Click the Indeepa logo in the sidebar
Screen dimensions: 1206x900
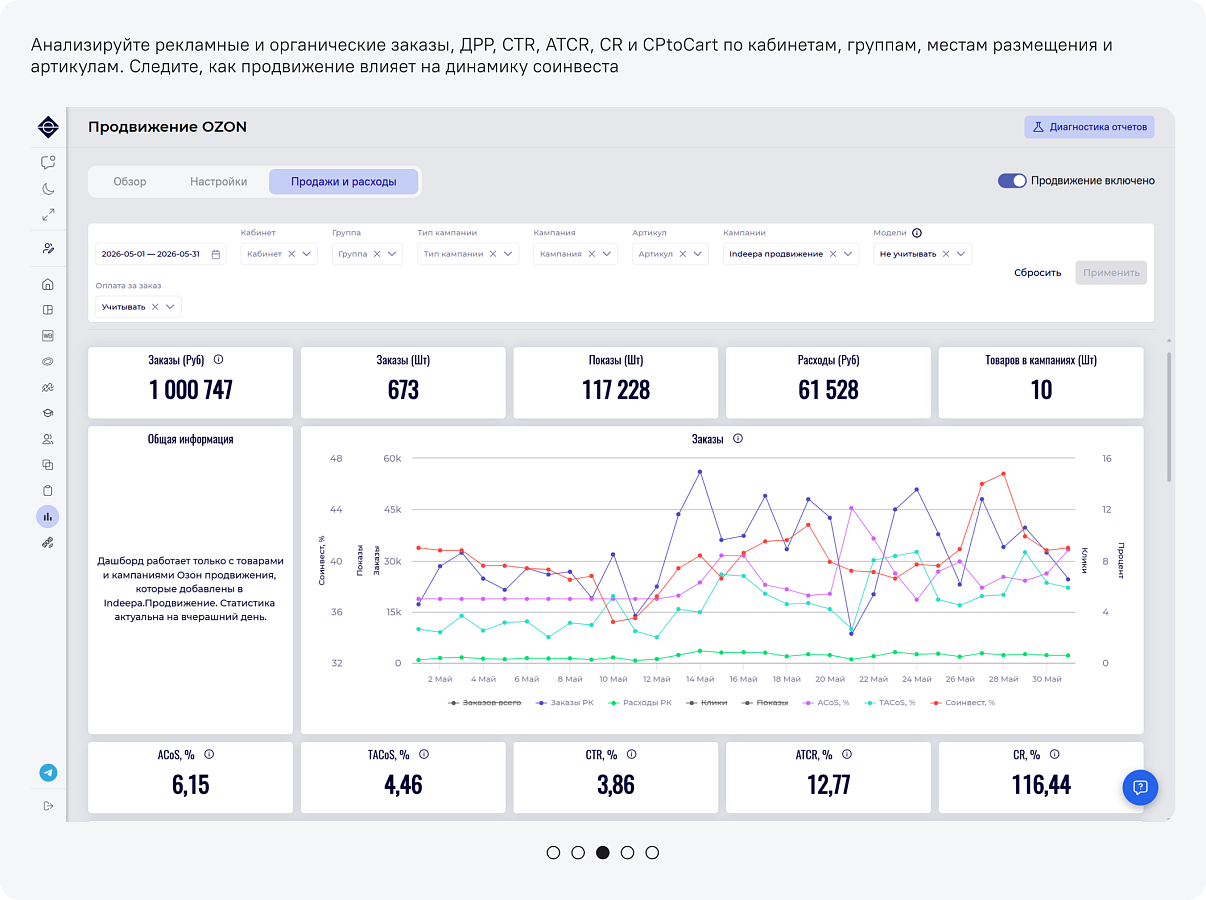pyautogui.click(x=48, y=127)
